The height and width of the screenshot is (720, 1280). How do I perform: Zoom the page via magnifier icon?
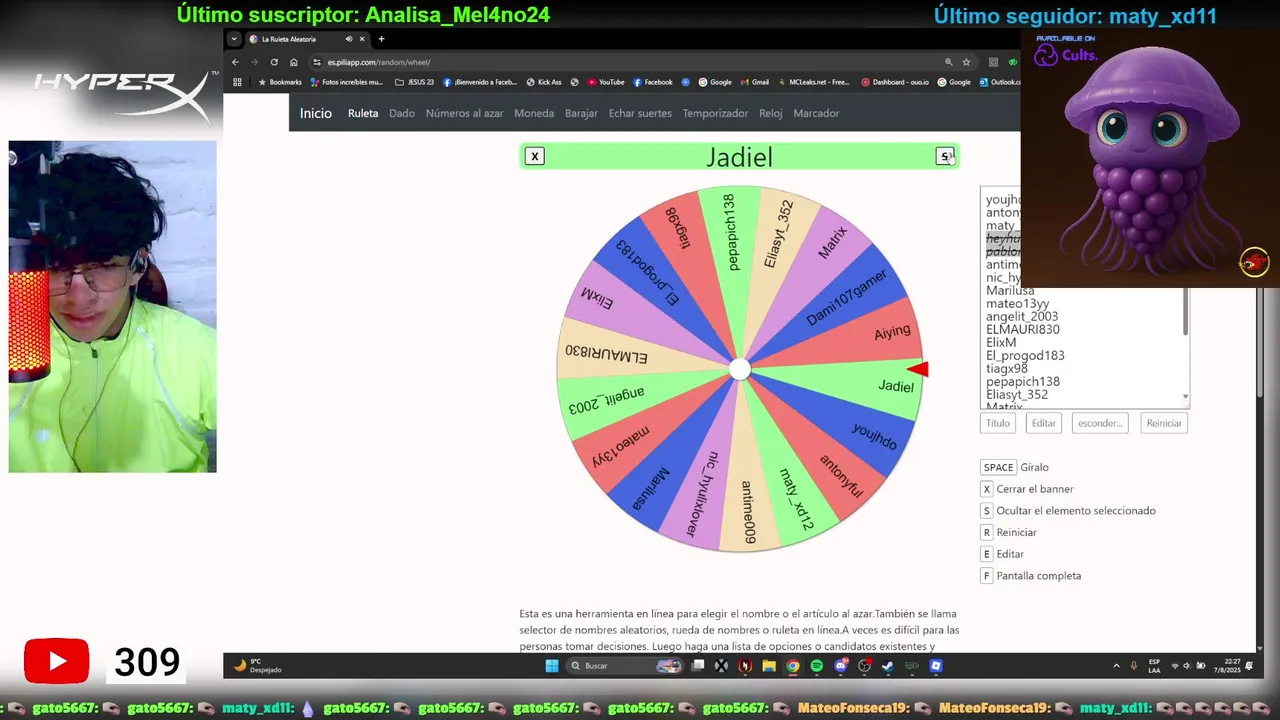pyautogui.click(x=948, y=62)
